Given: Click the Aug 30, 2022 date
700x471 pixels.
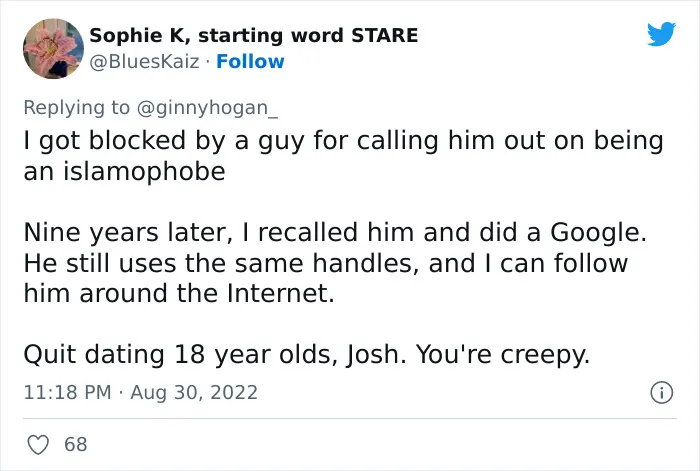Looking at the screenshot, I should (x=194, y=392).
